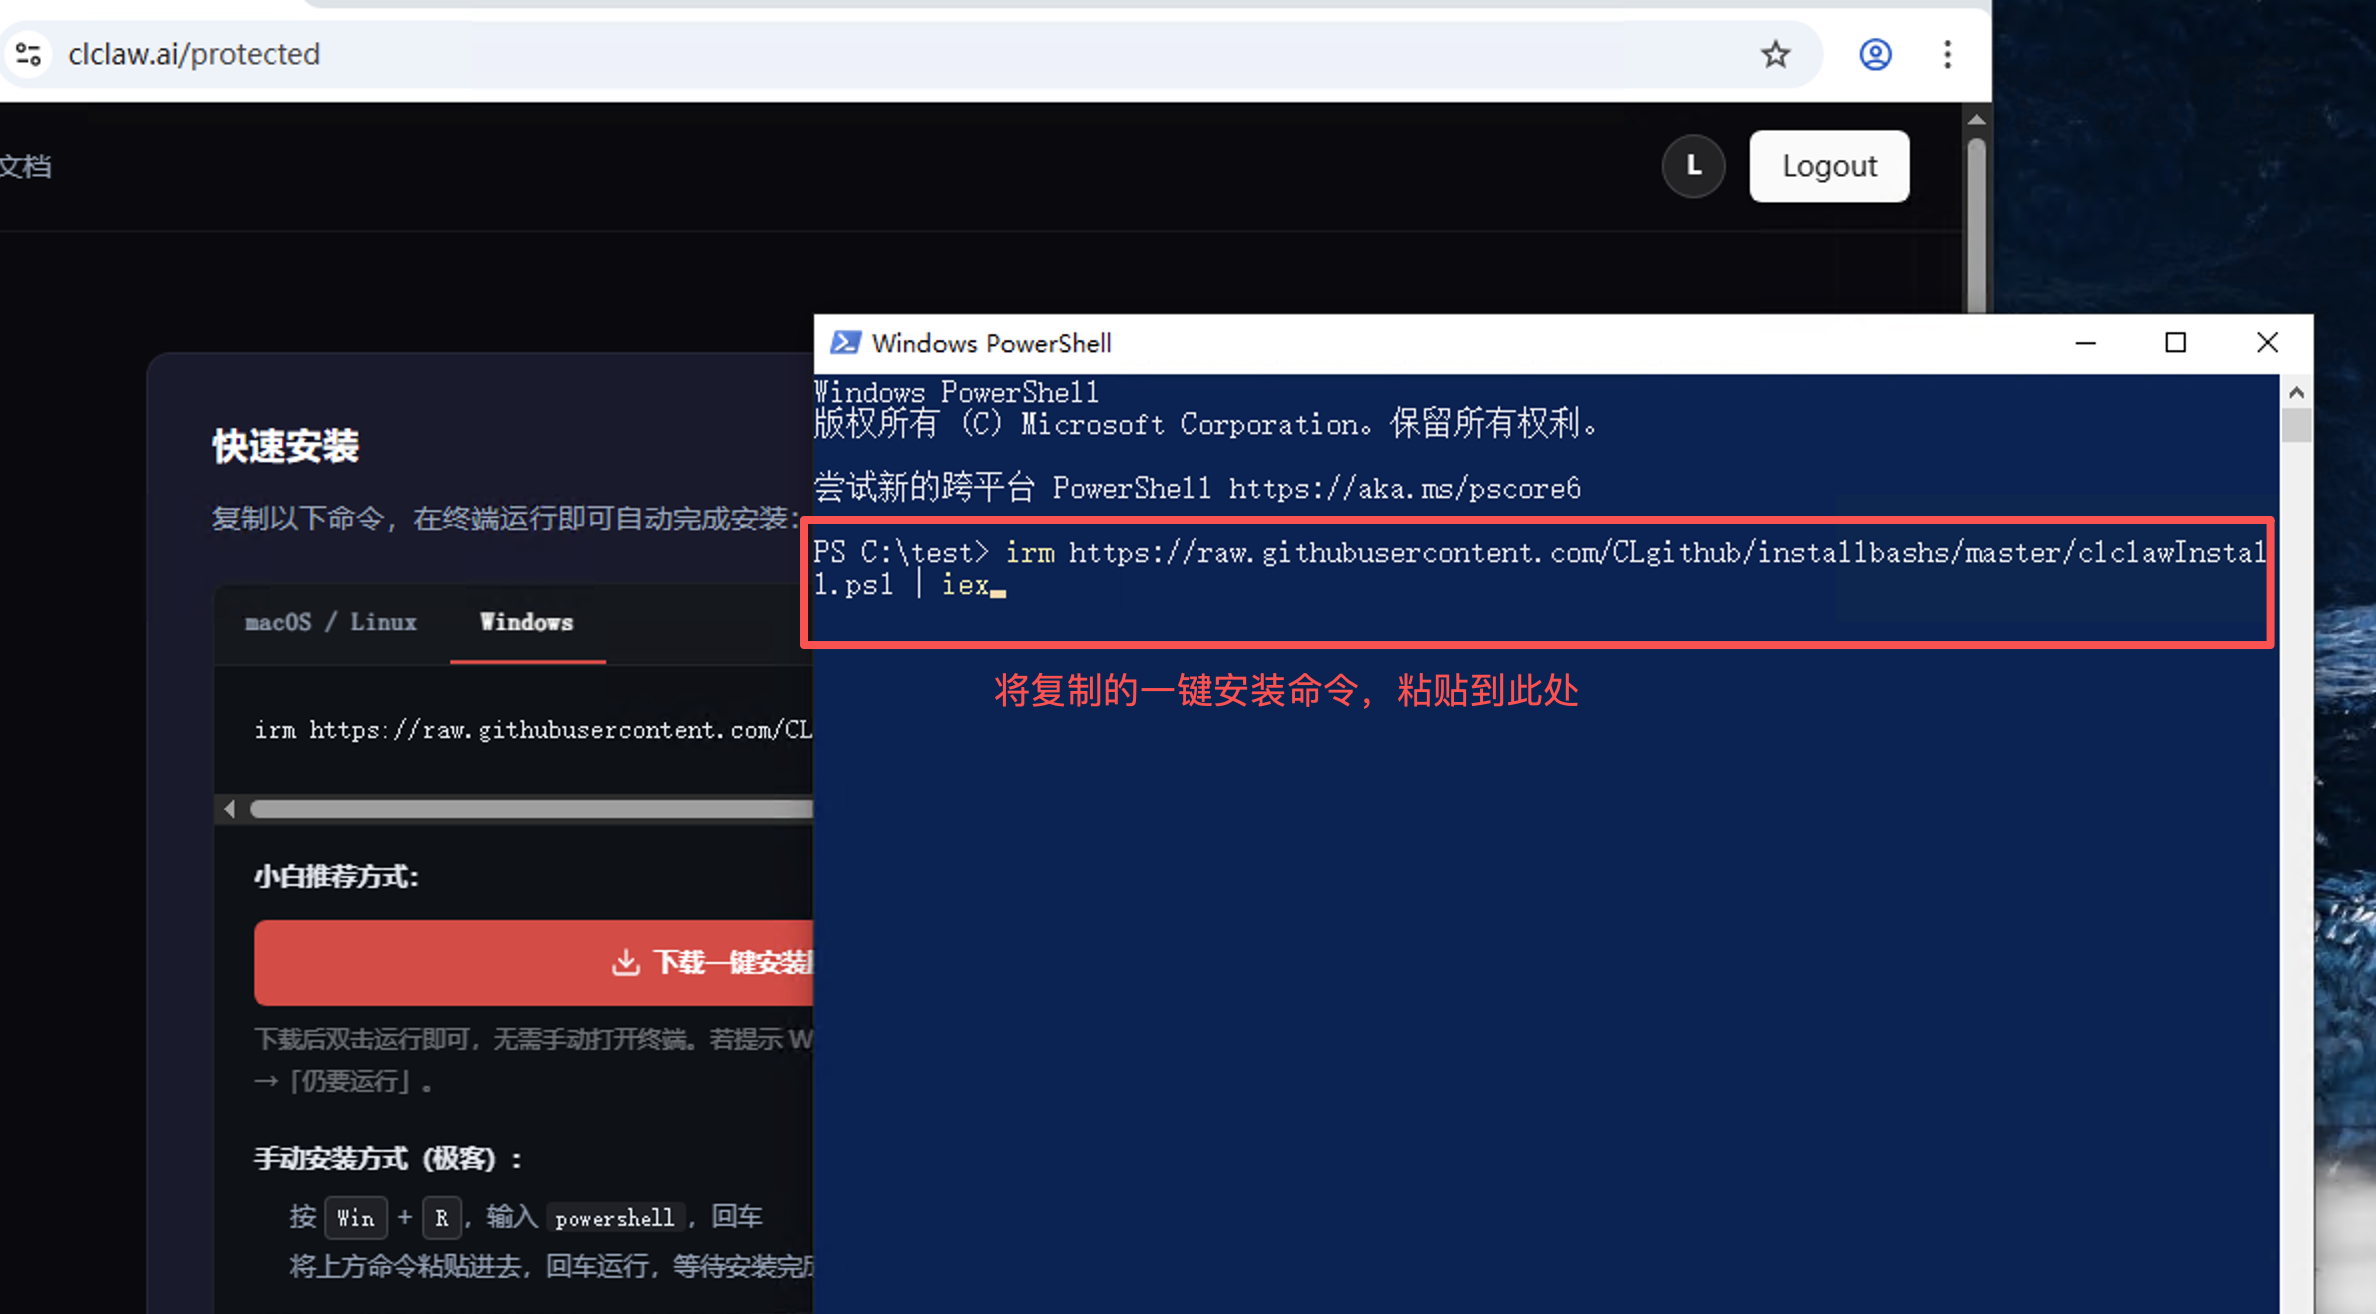Click the user avatar labeled L
Screen dimensions: 2376x1314
click(1693, 166)
